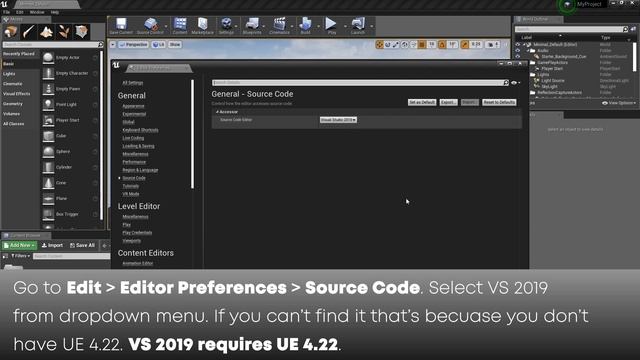Open the viewport options arrow dropdown
Screen dimensions: 640x360
(113, 44)
